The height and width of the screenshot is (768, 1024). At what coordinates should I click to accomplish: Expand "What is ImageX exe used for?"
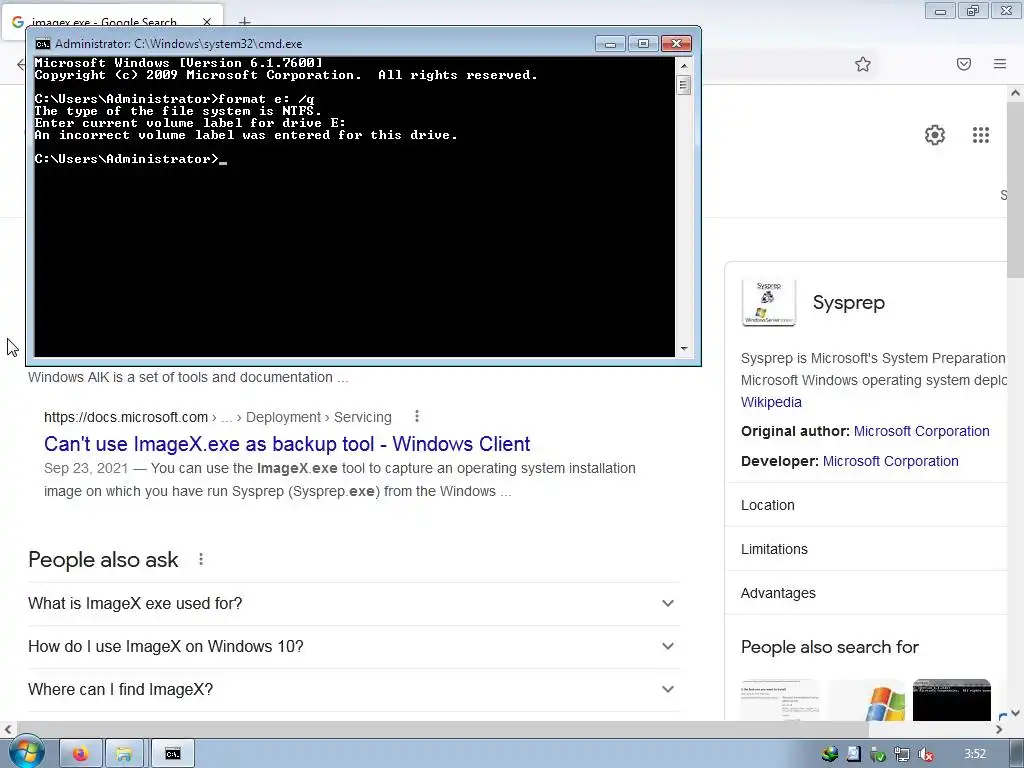[x=354, y=603]
